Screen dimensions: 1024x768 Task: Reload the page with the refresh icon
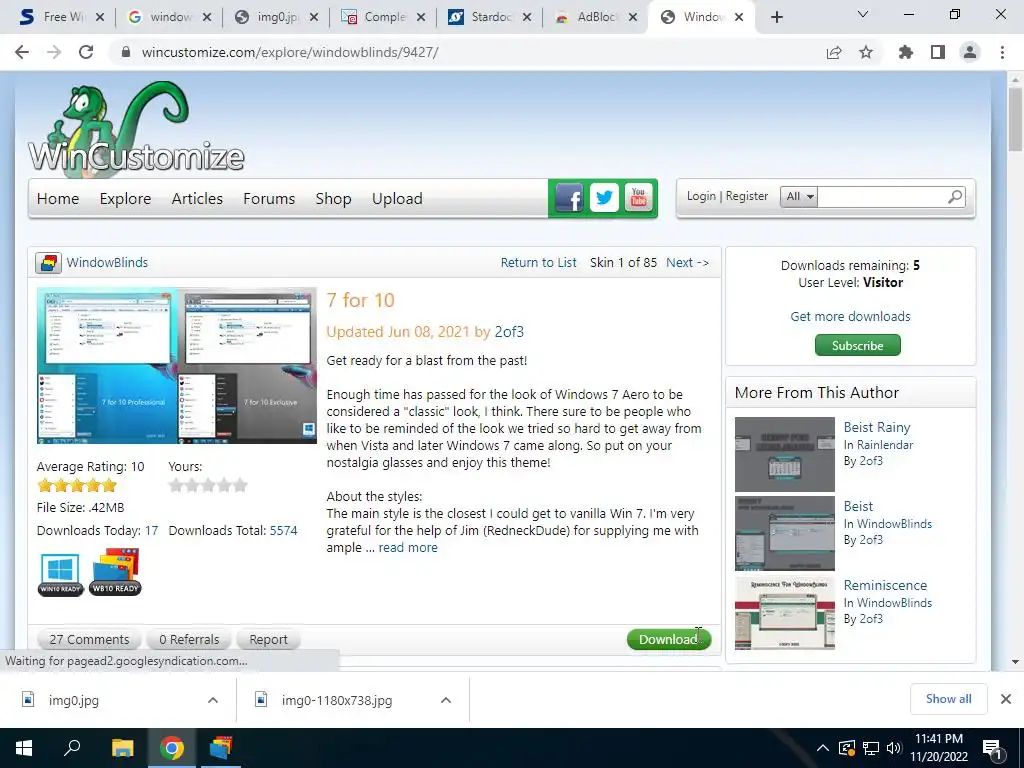tap(86, 52)
